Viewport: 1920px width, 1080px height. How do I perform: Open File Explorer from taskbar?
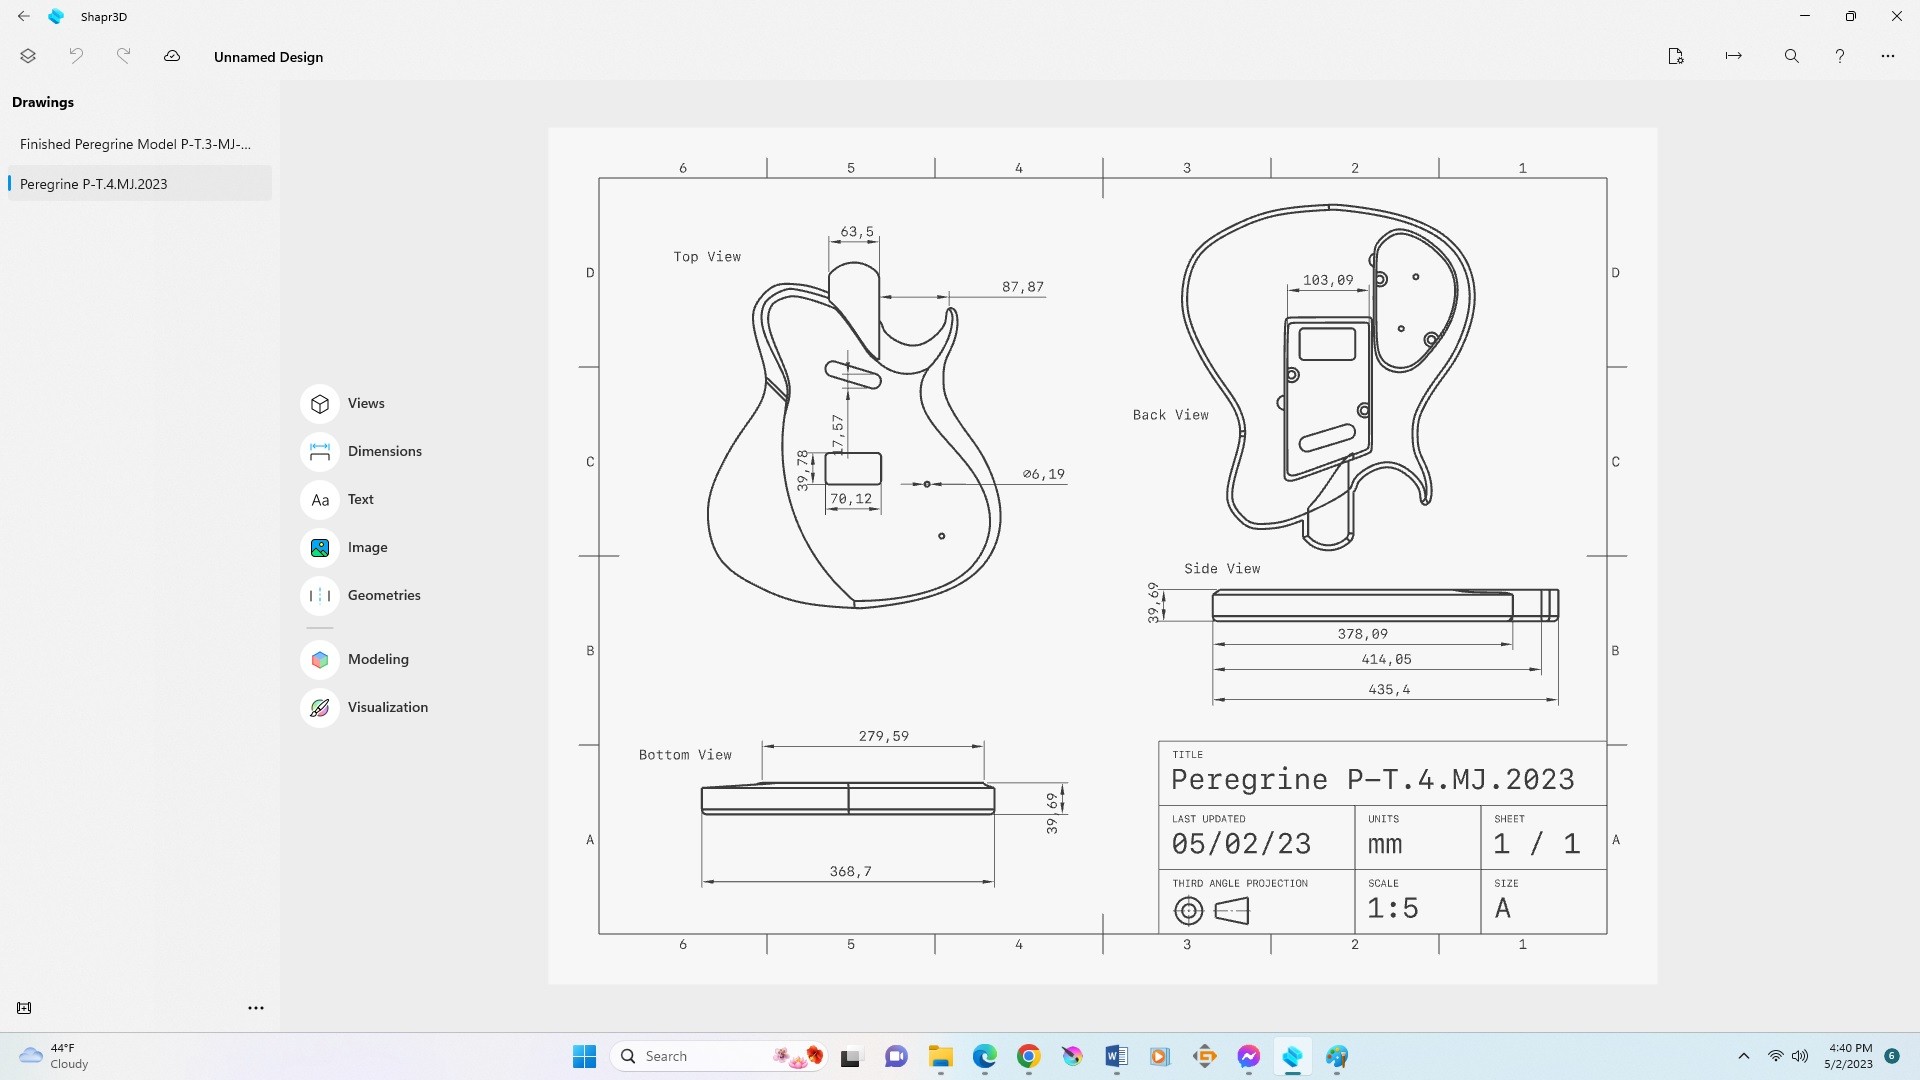tap(940, 1056)
